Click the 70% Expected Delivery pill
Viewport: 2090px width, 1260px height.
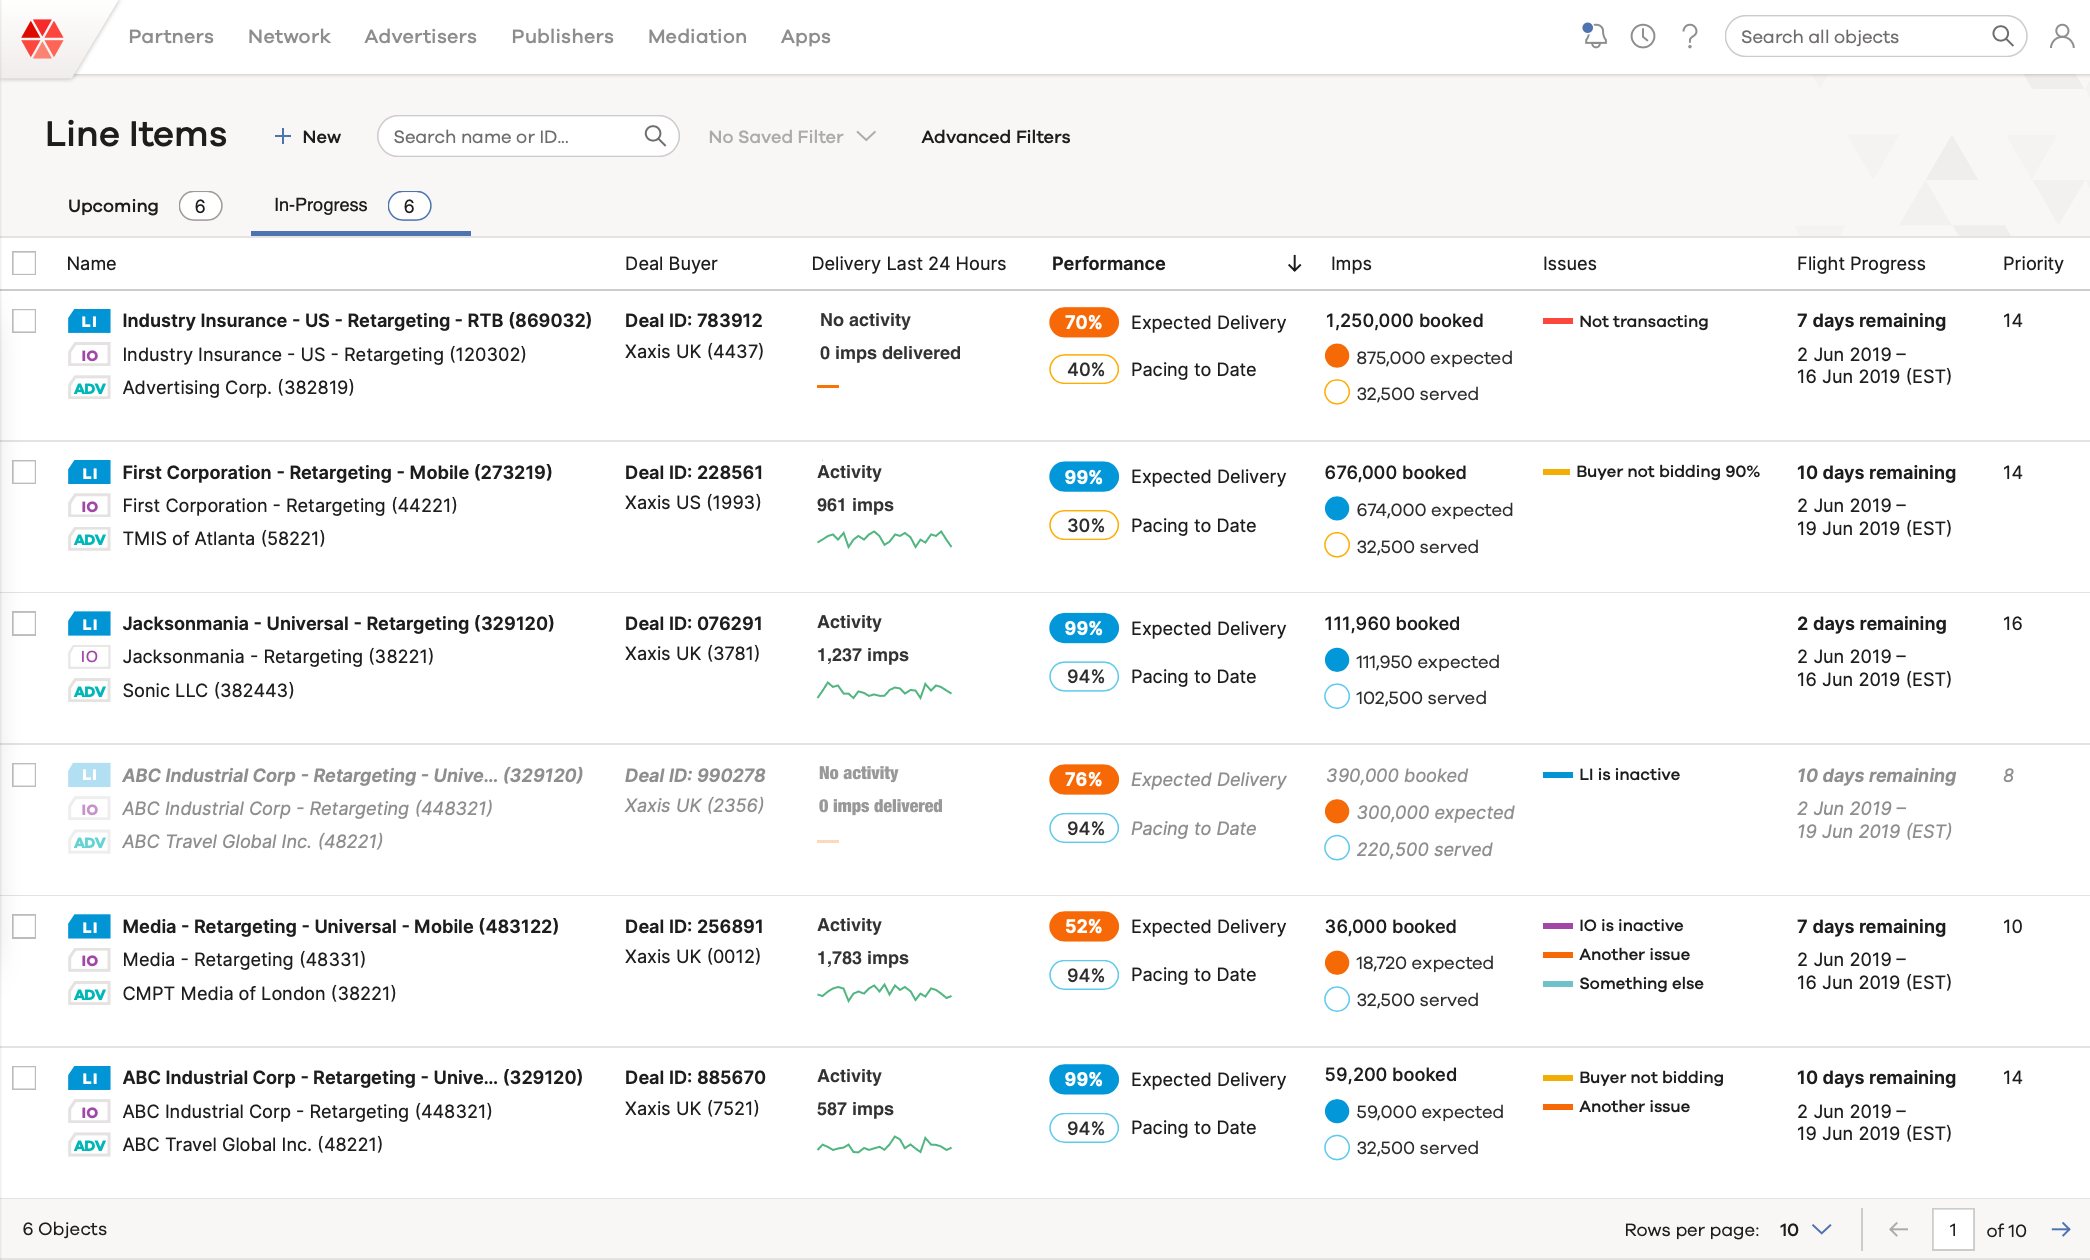(1083, 322)
